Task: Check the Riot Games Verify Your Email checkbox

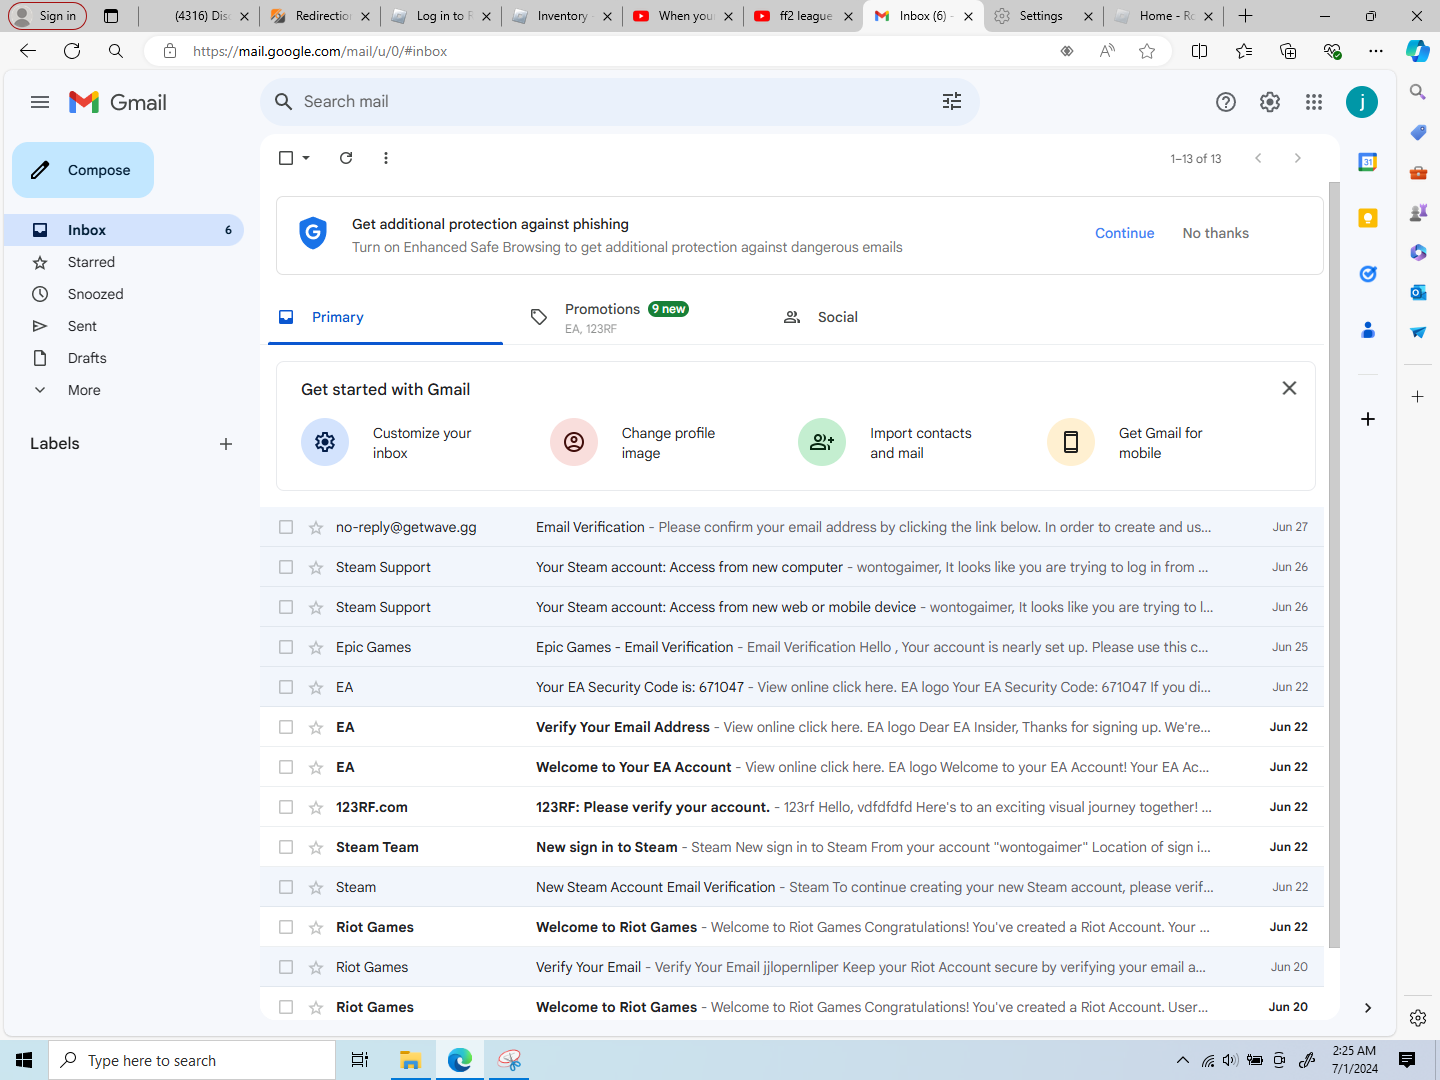Action: (x=286, y=967)
